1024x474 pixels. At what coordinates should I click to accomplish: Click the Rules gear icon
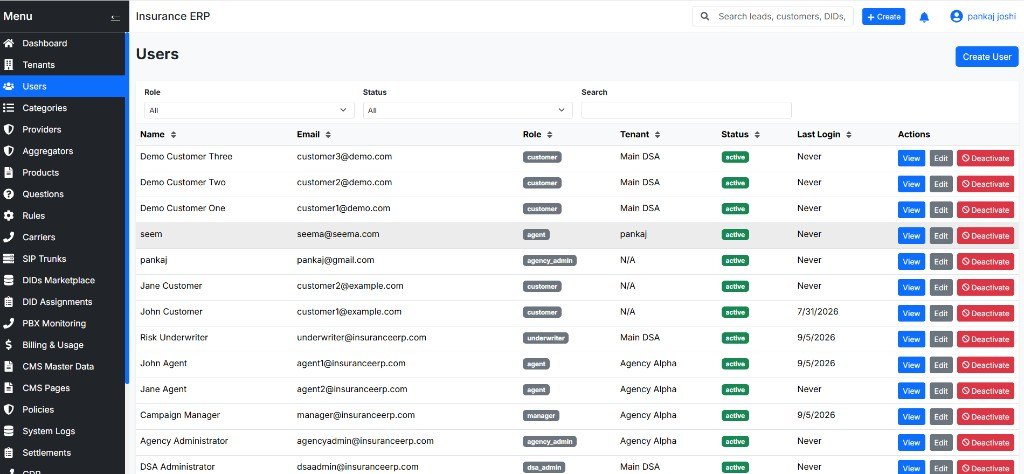[x=8, y=215]
